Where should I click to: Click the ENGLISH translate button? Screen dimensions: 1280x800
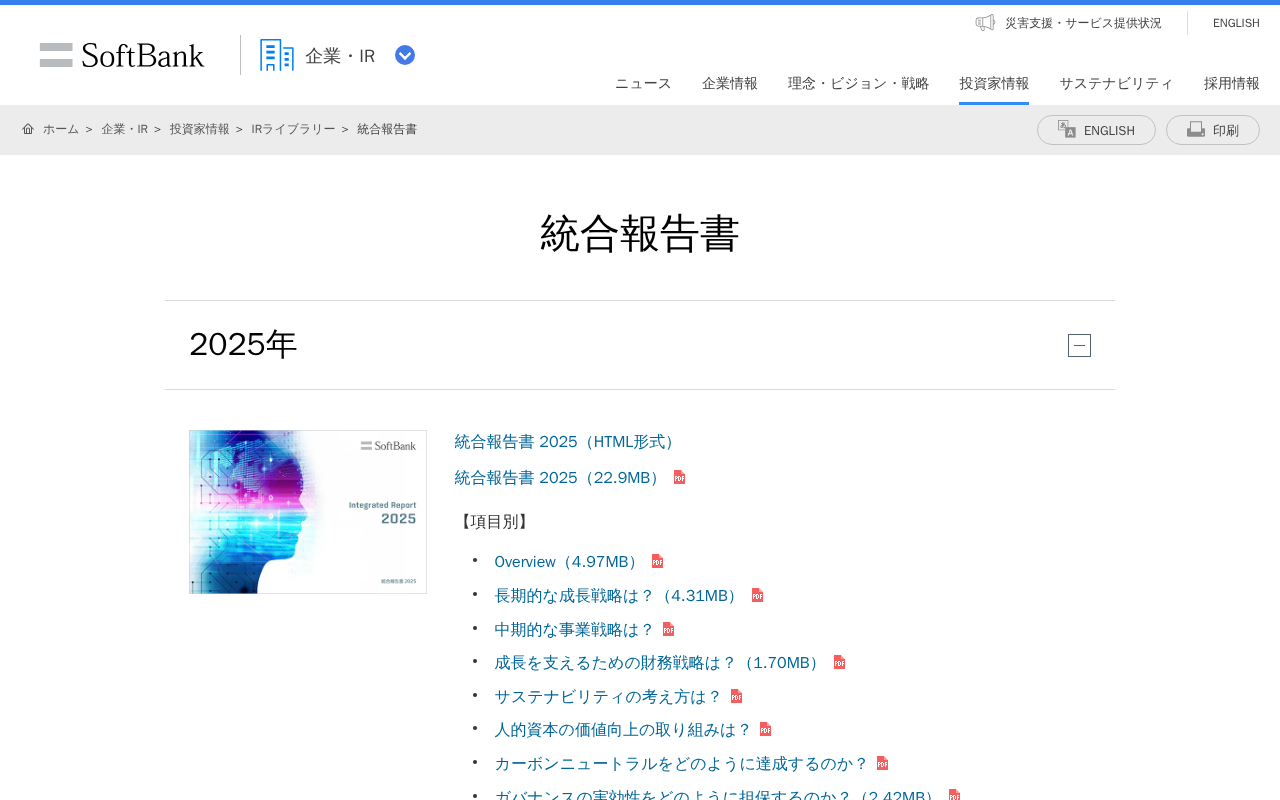pyautogui.click(x=1096, y=130)
